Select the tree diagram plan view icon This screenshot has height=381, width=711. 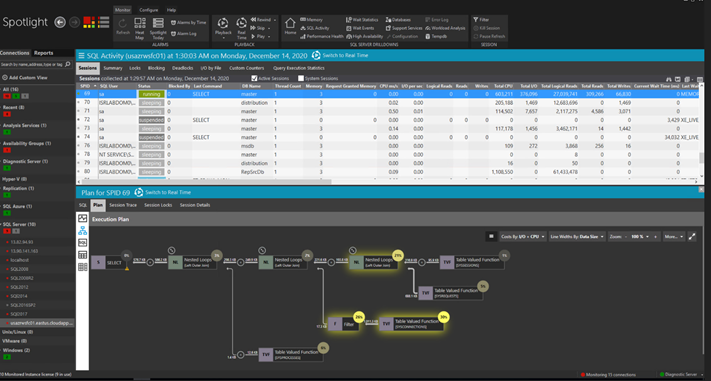83,231
